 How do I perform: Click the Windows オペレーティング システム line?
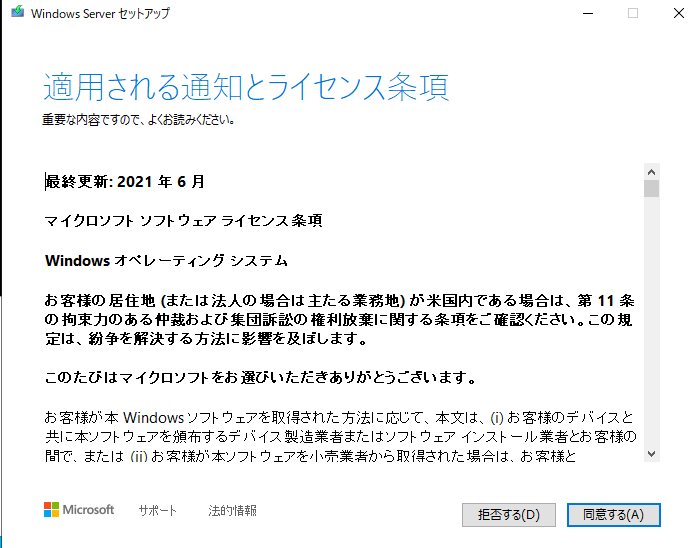[x=166, y=260]
